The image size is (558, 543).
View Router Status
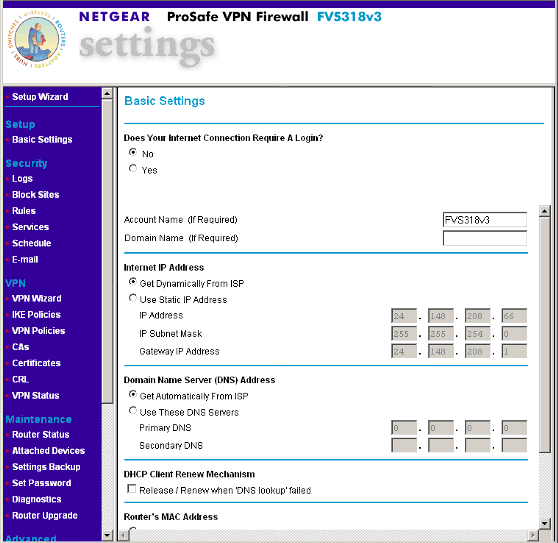pos(41,435)
